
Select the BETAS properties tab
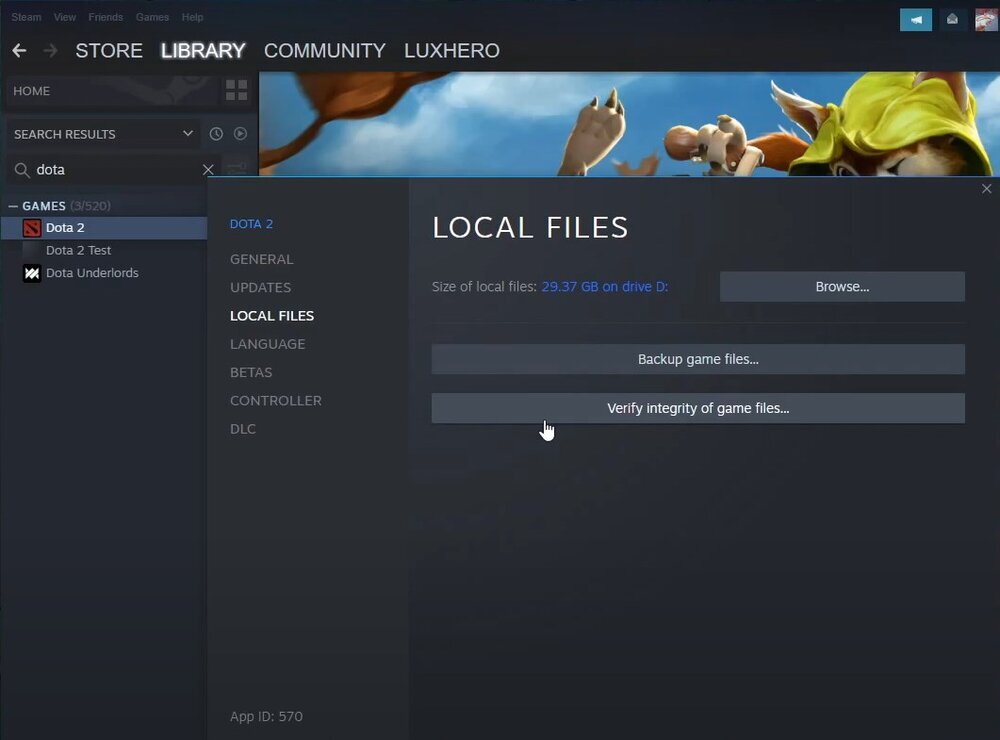tap(251, 372)
